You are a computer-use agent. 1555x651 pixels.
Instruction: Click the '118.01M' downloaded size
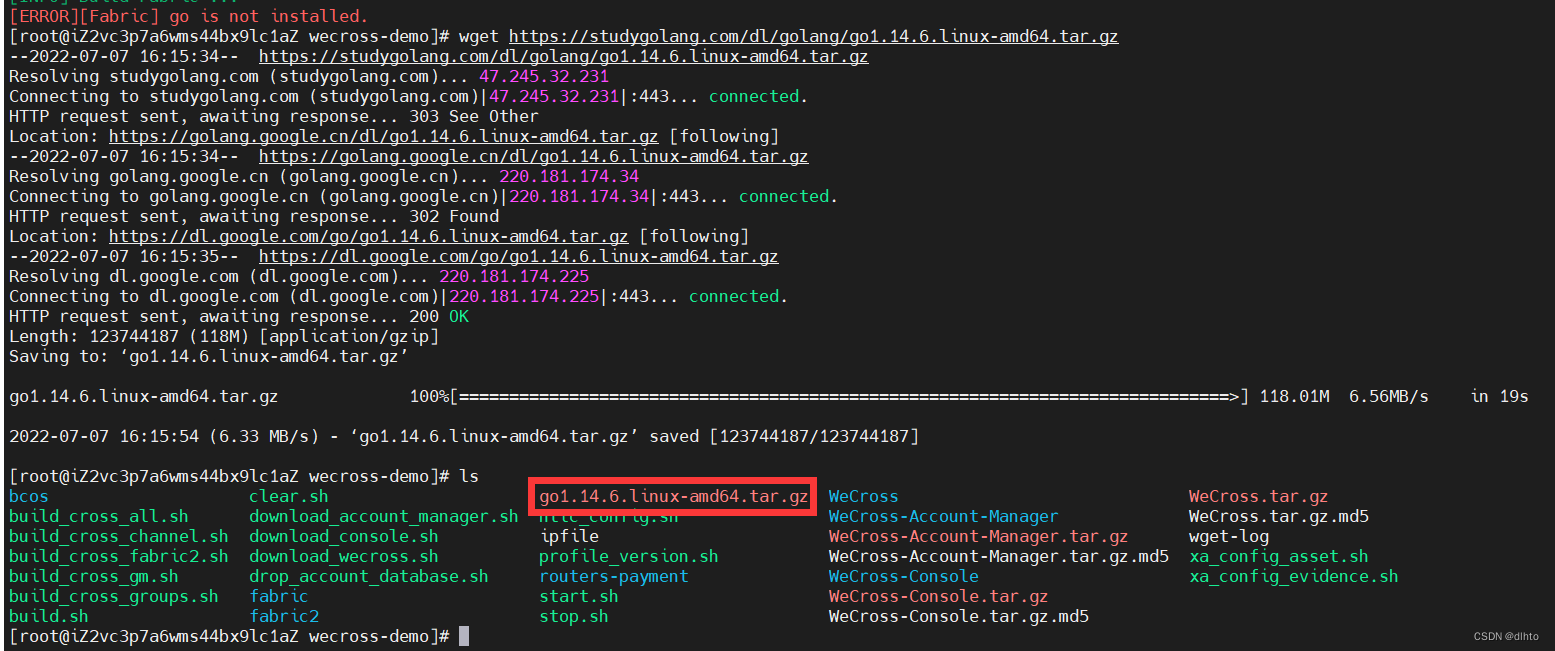pos(1294,397)
